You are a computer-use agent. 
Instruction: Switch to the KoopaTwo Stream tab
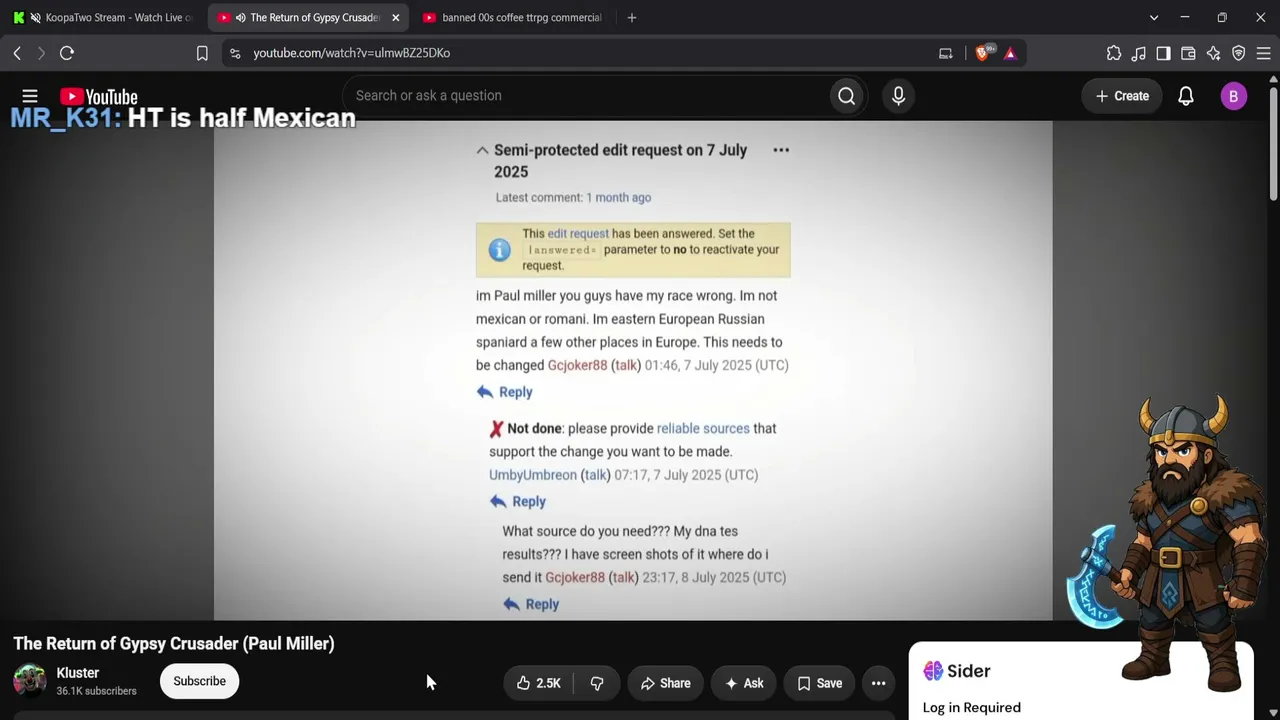pos(104,18)
